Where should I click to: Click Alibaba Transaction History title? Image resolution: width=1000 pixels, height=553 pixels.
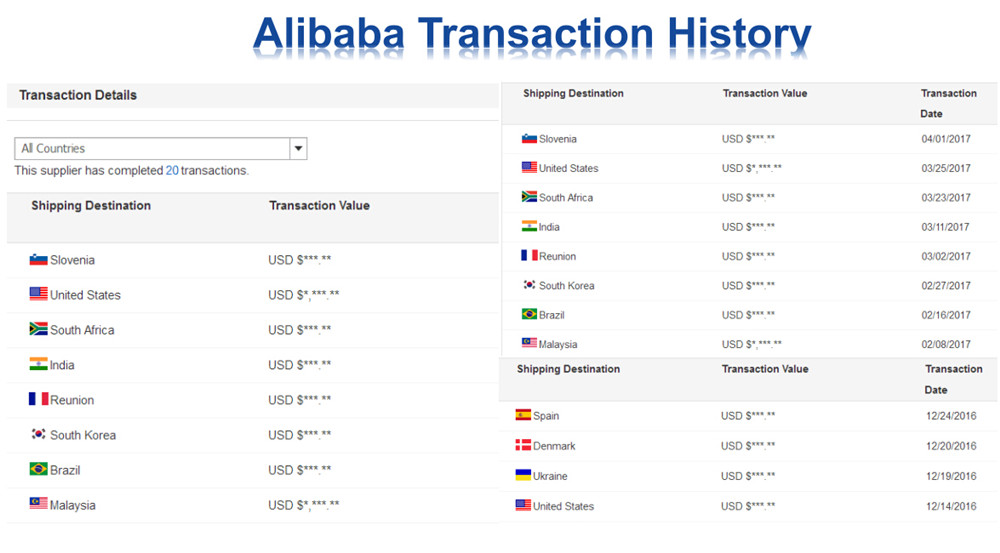[532, 33]
